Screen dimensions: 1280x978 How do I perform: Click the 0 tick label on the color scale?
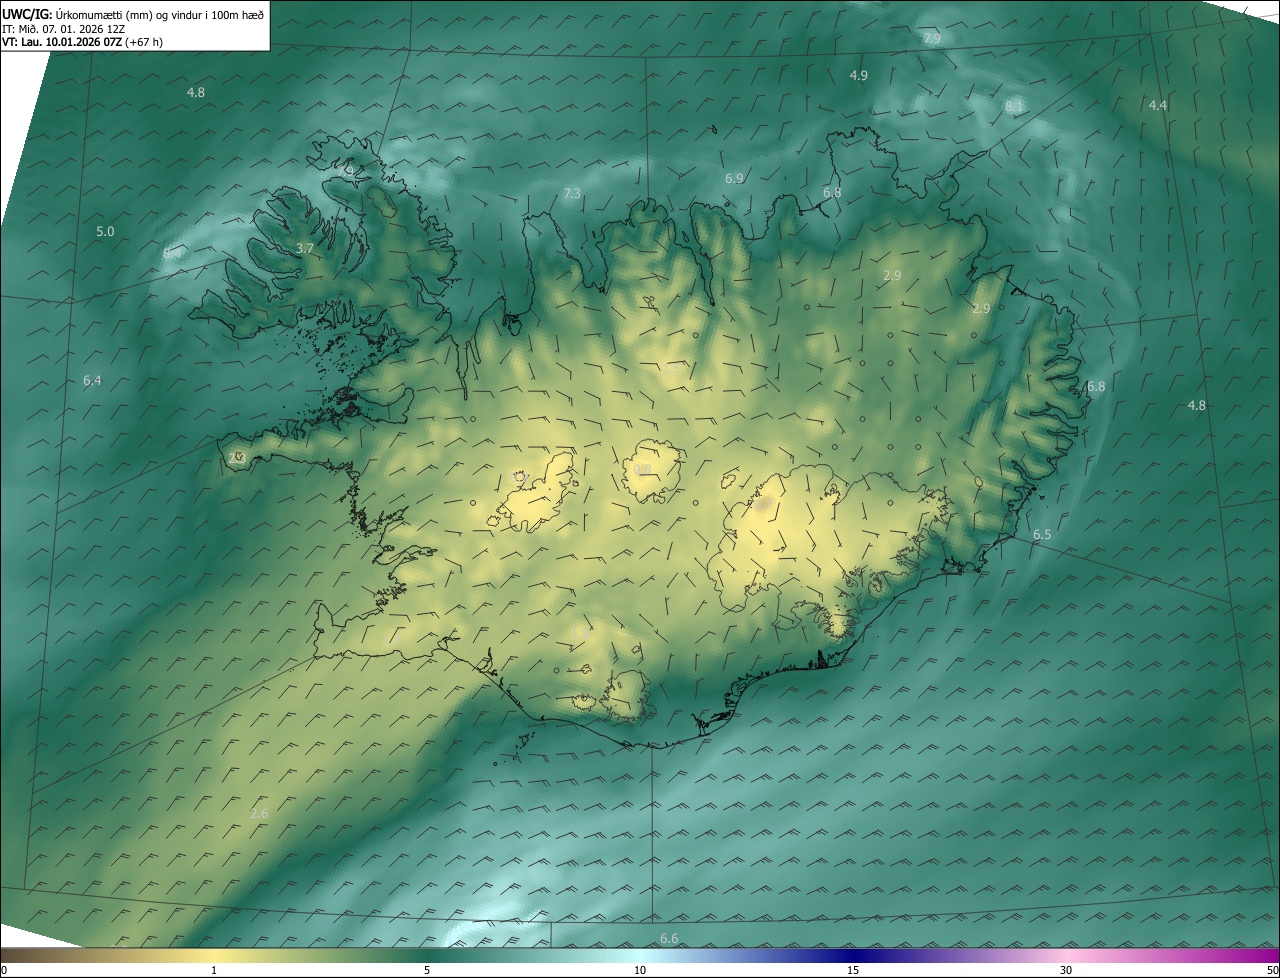(4, 970)
